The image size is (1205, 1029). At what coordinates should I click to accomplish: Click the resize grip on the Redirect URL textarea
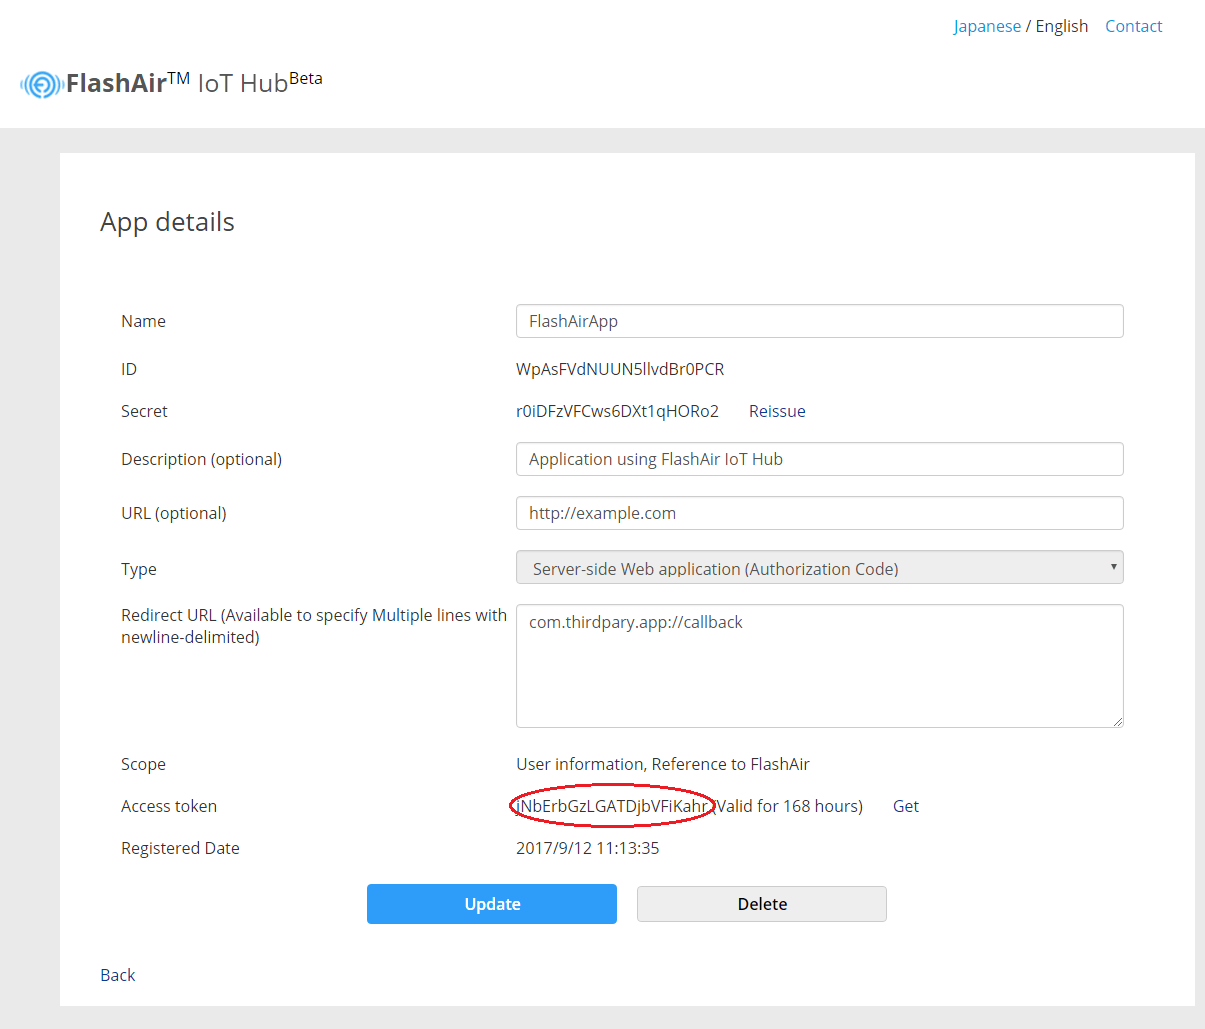click(x=1117, y=720)
